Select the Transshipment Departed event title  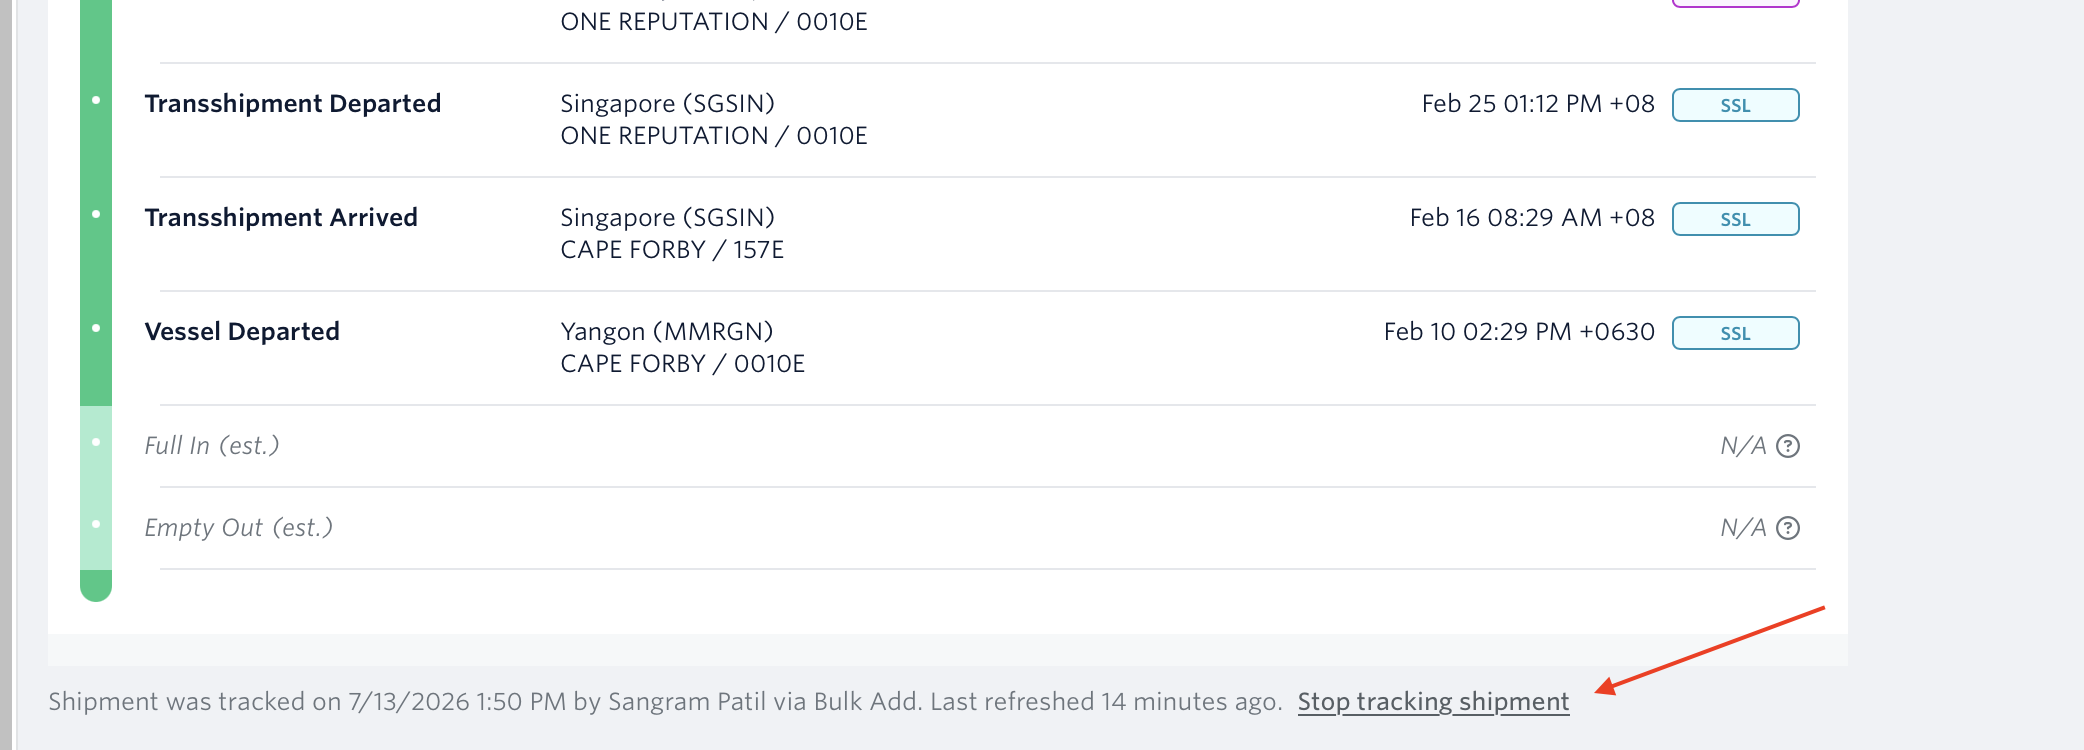[293, 104]
